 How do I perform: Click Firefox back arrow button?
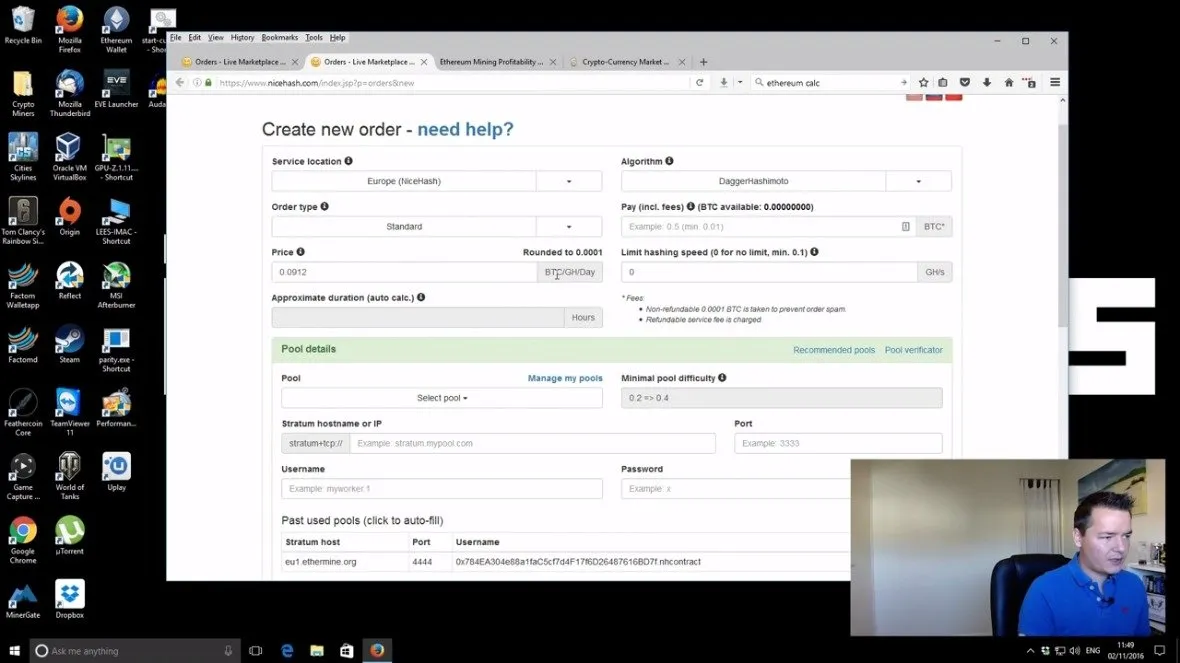pos(179,83)
